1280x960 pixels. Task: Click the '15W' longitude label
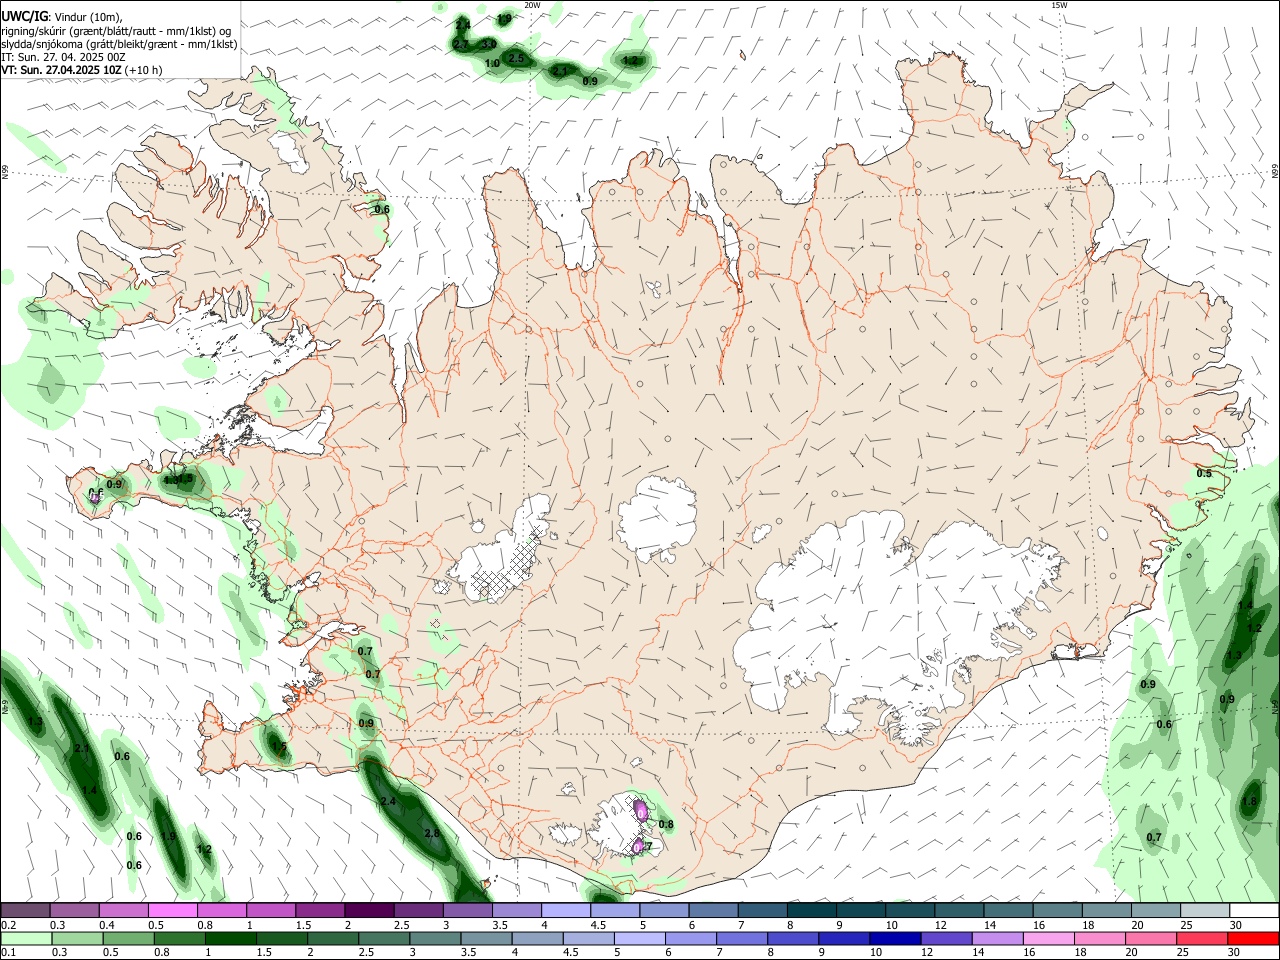(x=1059, y=5)
